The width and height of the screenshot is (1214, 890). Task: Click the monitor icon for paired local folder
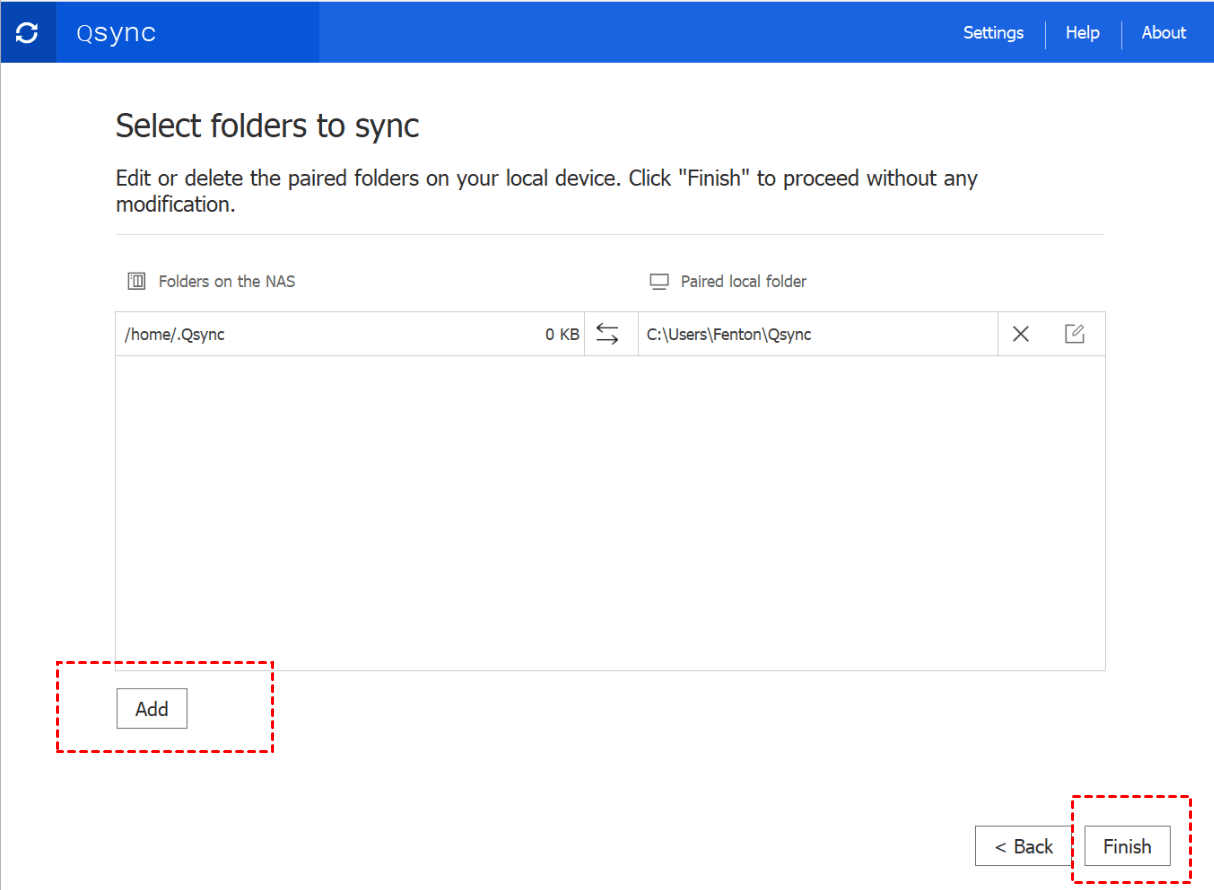click(658, 282)
